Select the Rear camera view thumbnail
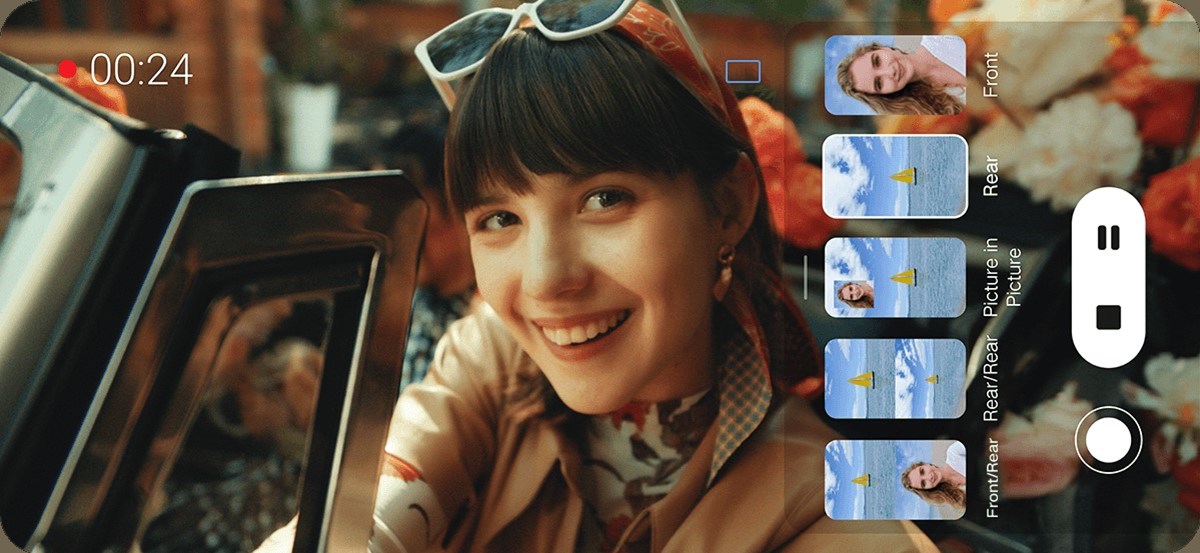The height and width of the screenshot is (553, 1200). tap(895, 176)
